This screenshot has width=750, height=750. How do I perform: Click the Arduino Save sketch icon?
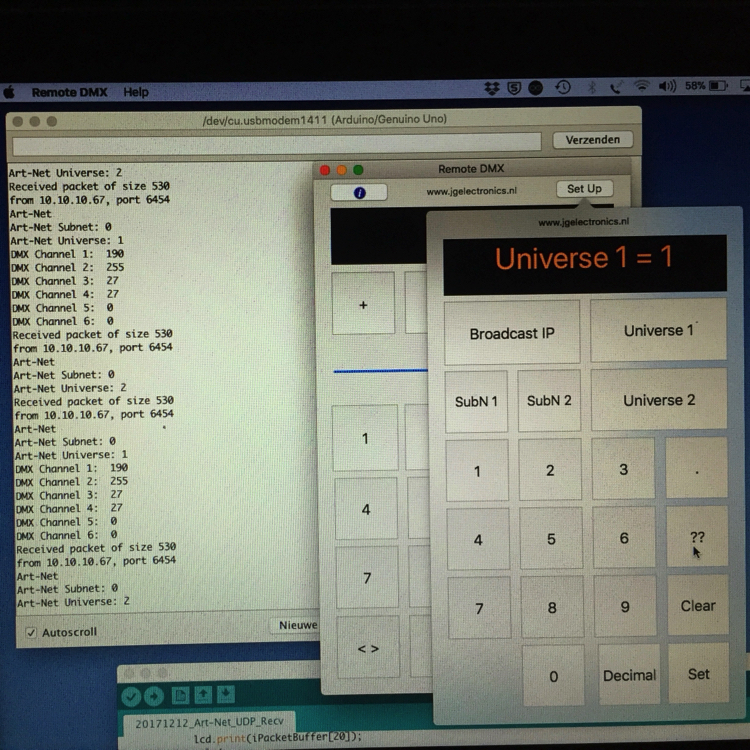pyautogui.click(x=226, y=694)
